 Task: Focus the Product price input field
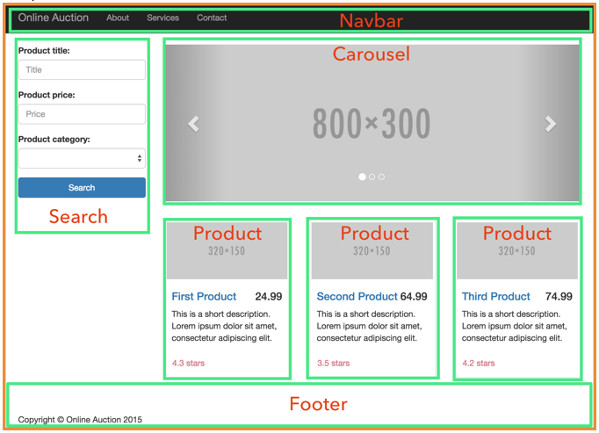pos(82,114)
